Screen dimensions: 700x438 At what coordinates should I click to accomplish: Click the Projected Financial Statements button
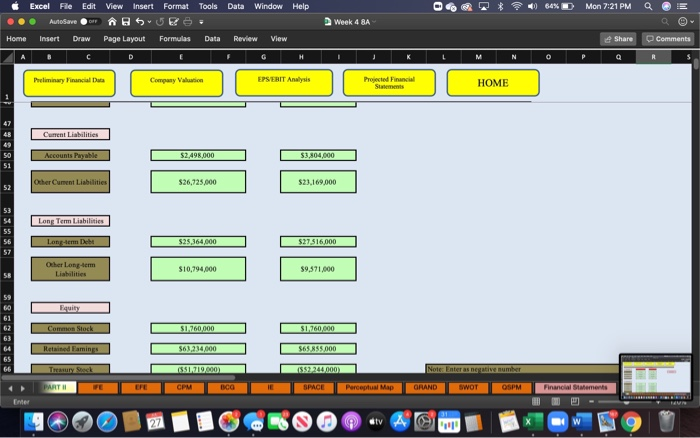coord(389,83)
